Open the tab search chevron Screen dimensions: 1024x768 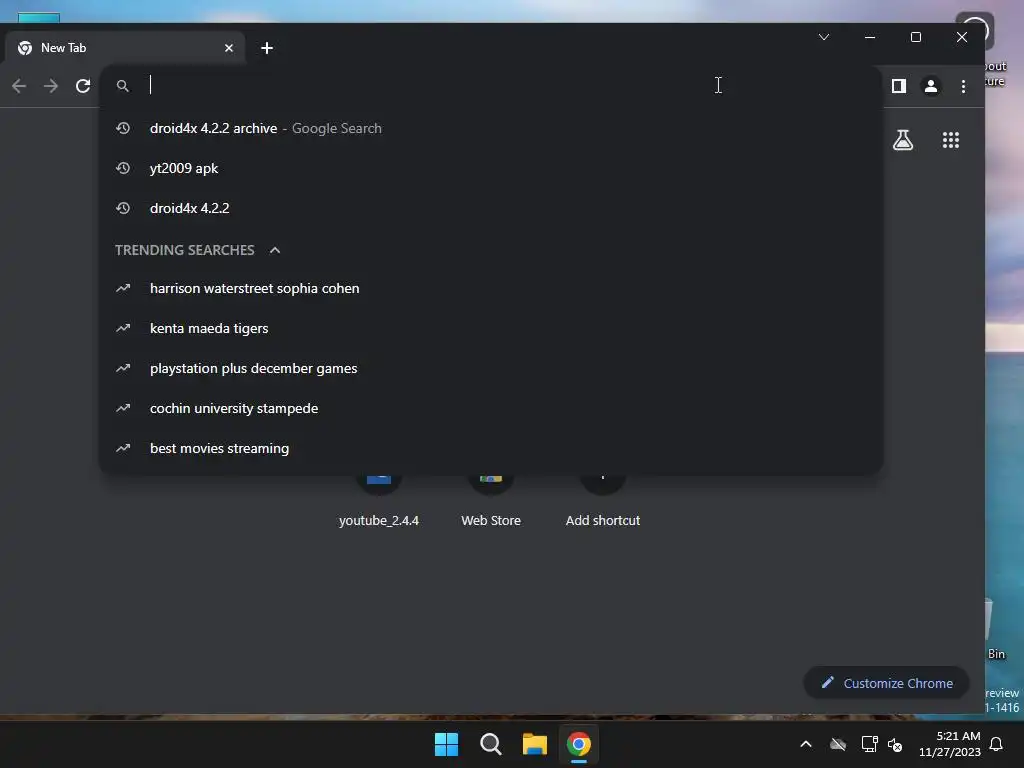click(824, 37)
